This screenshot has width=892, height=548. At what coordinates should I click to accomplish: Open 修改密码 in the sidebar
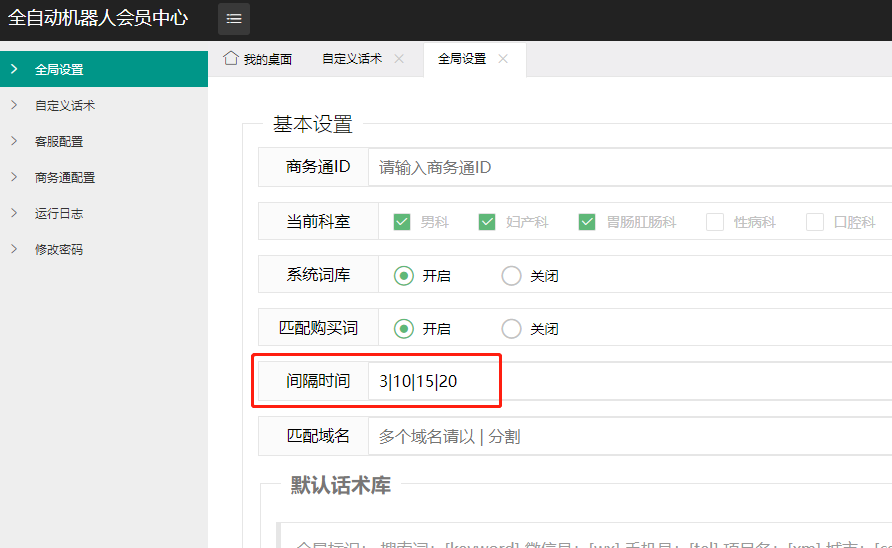tap(59, 249)
